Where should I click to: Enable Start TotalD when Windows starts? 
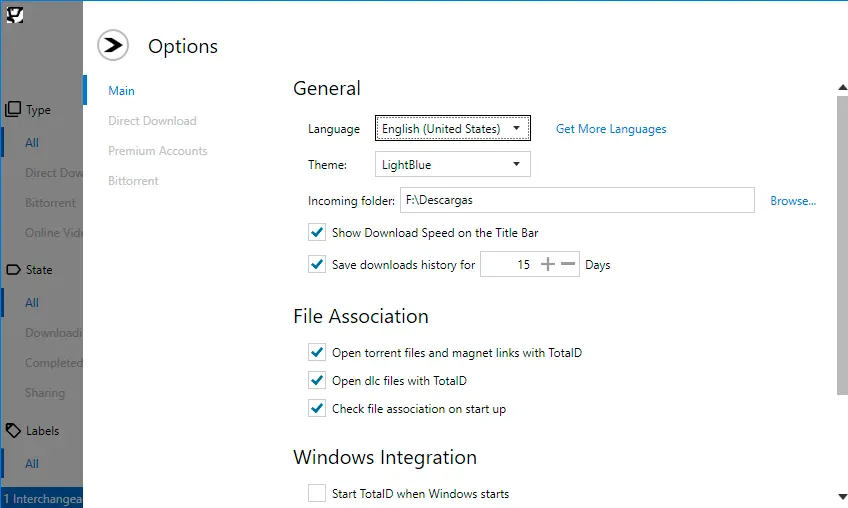317,493
